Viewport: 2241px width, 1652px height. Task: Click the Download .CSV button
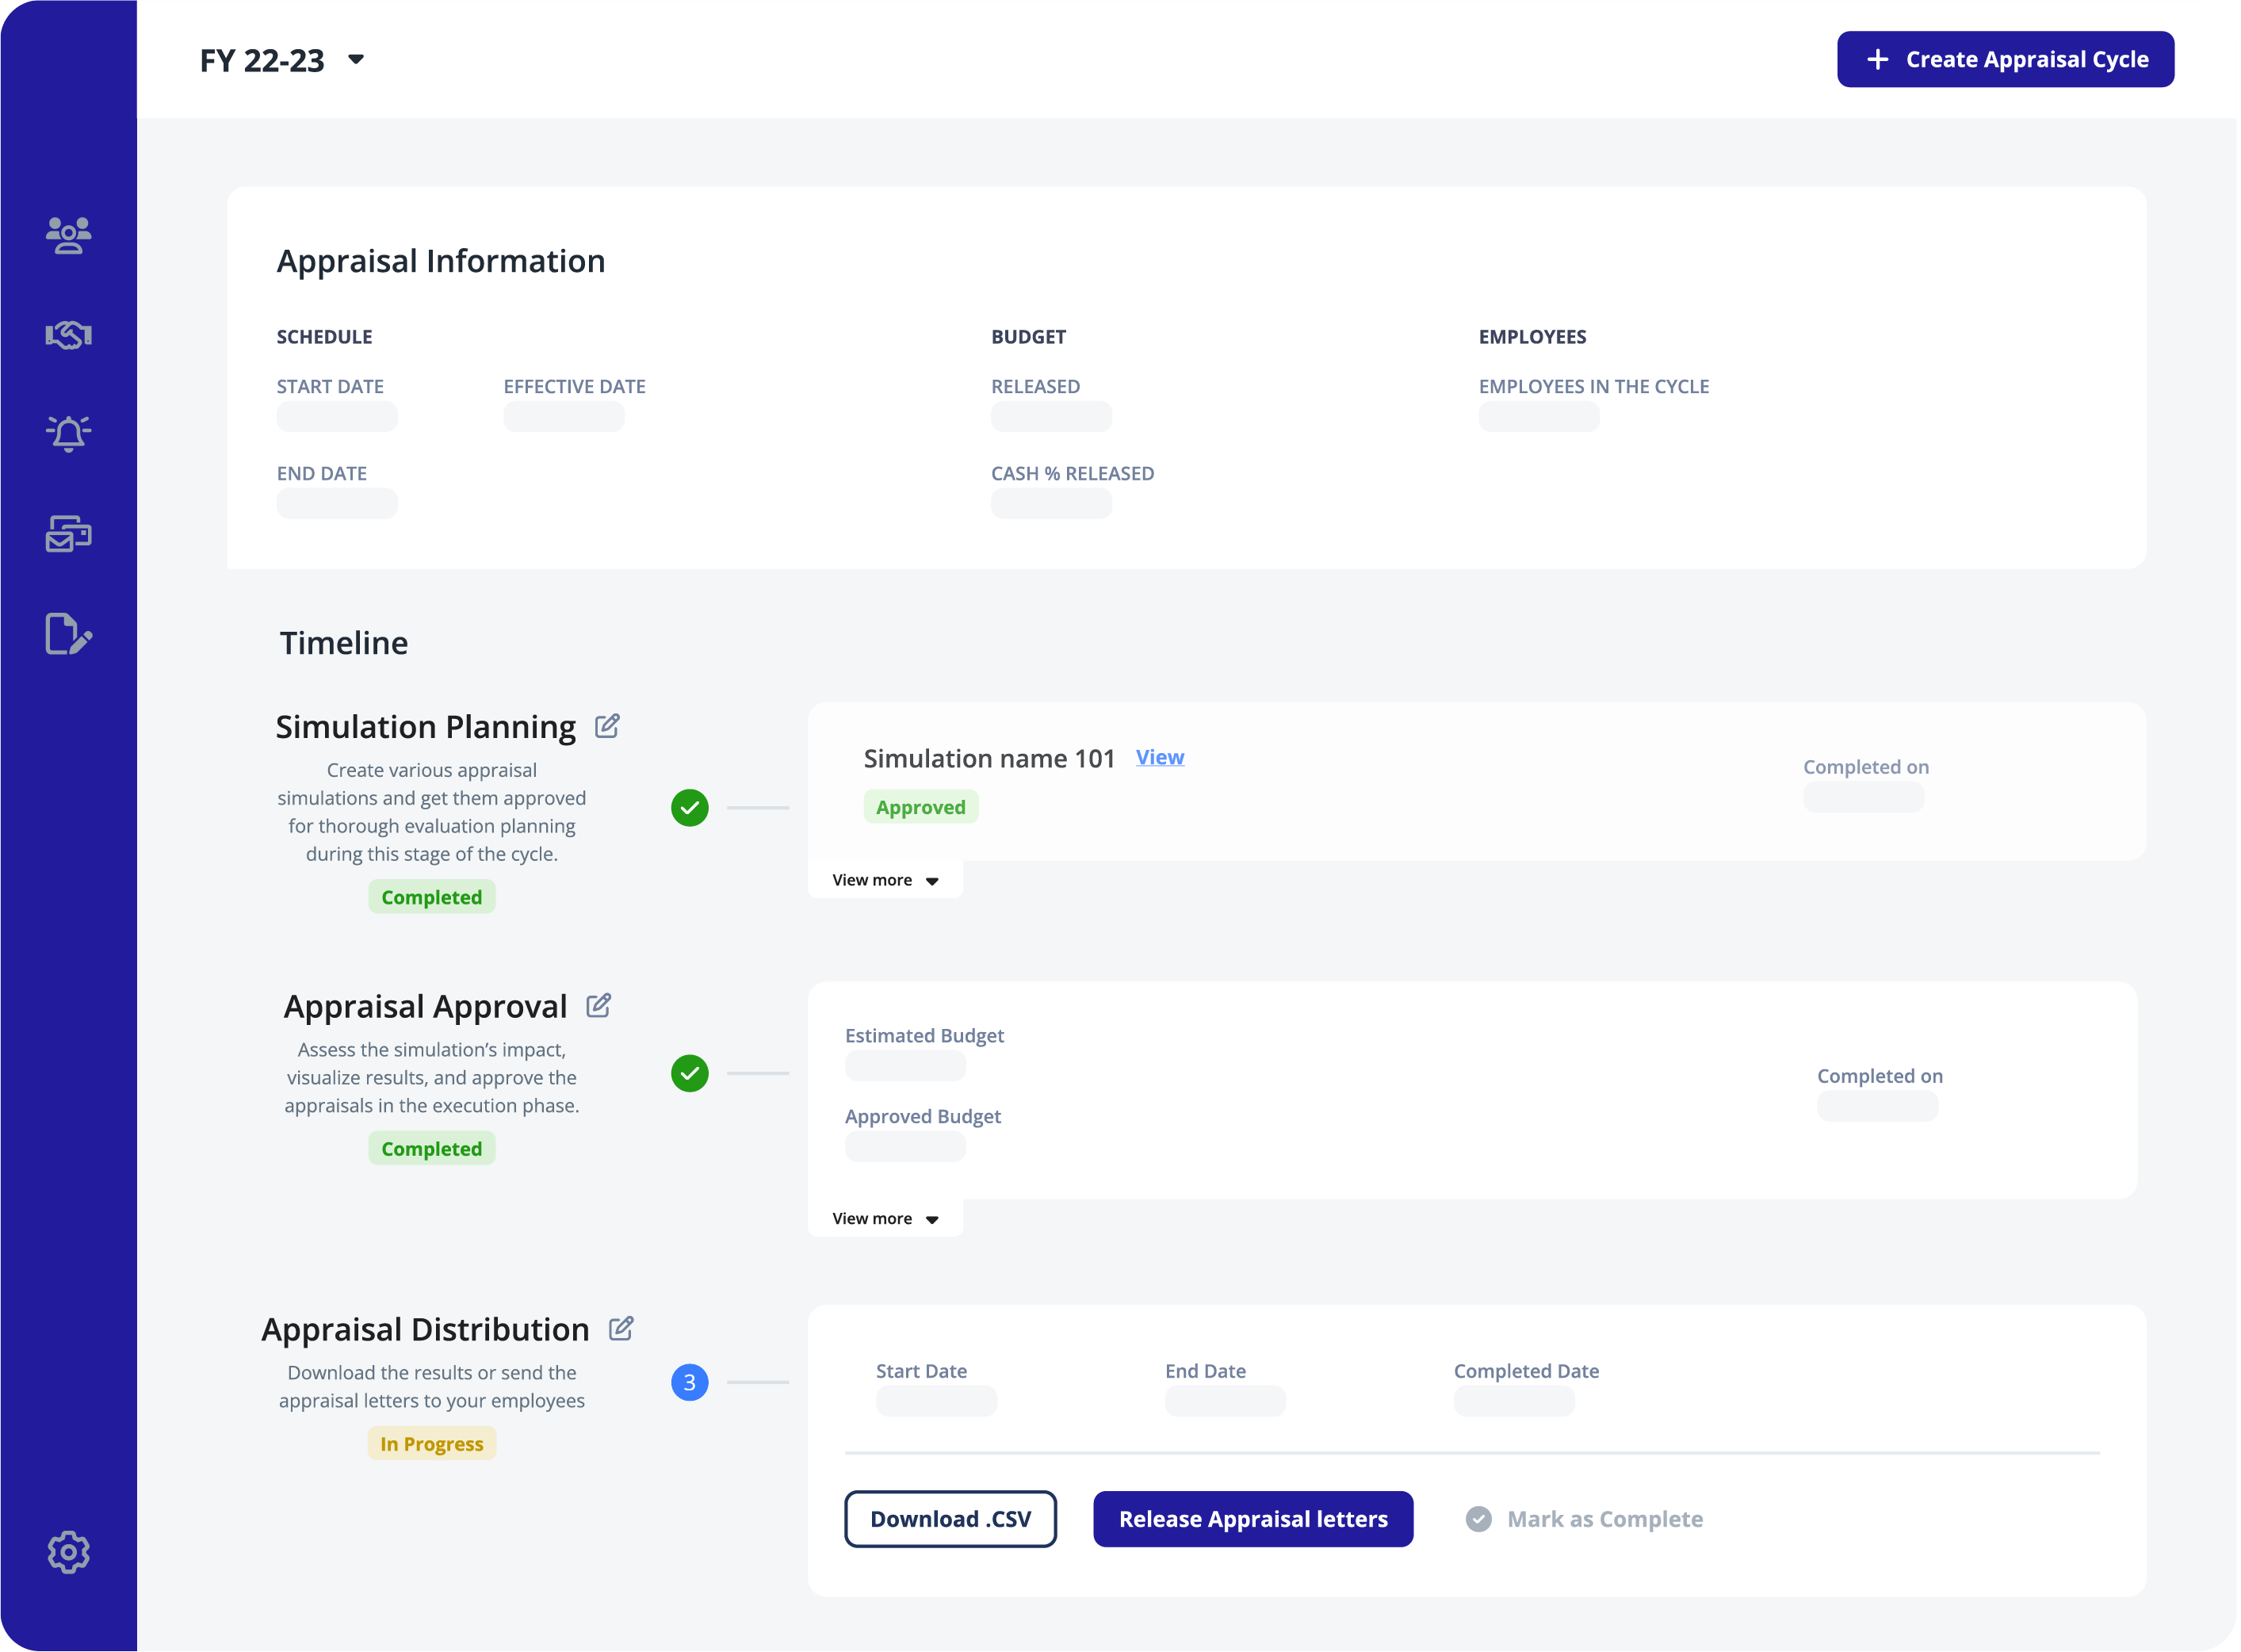tap(950, 1518)
